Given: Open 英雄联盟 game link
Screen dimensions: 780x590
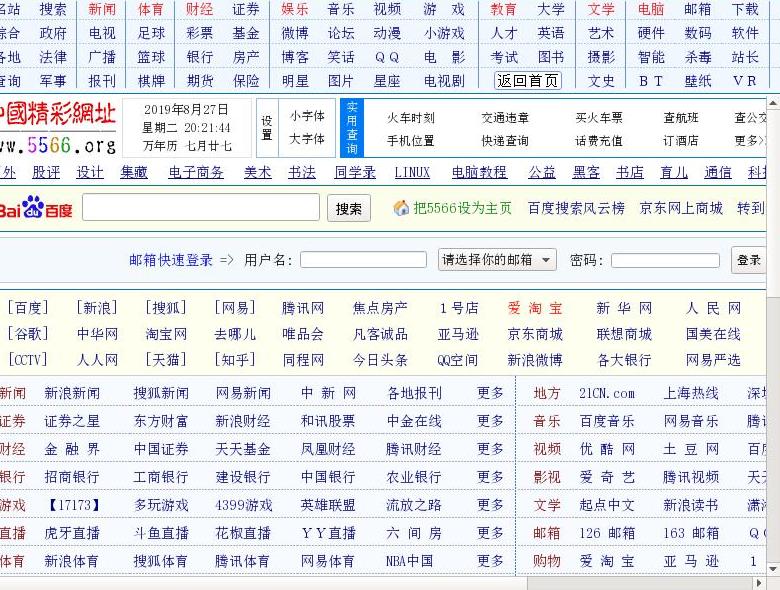Looking at the screenshot, I should pyautogui.click(x=328, y=505).
